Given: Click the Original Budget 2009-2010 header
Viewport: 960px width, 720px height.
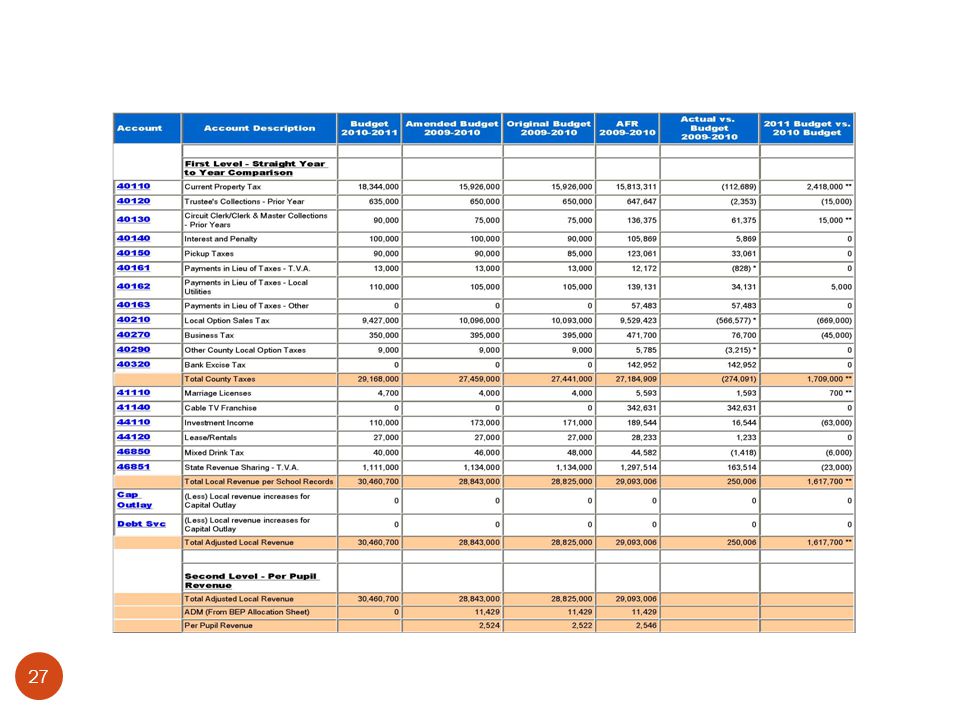Looking at the screenshot, I should click(x=549, y=128).
